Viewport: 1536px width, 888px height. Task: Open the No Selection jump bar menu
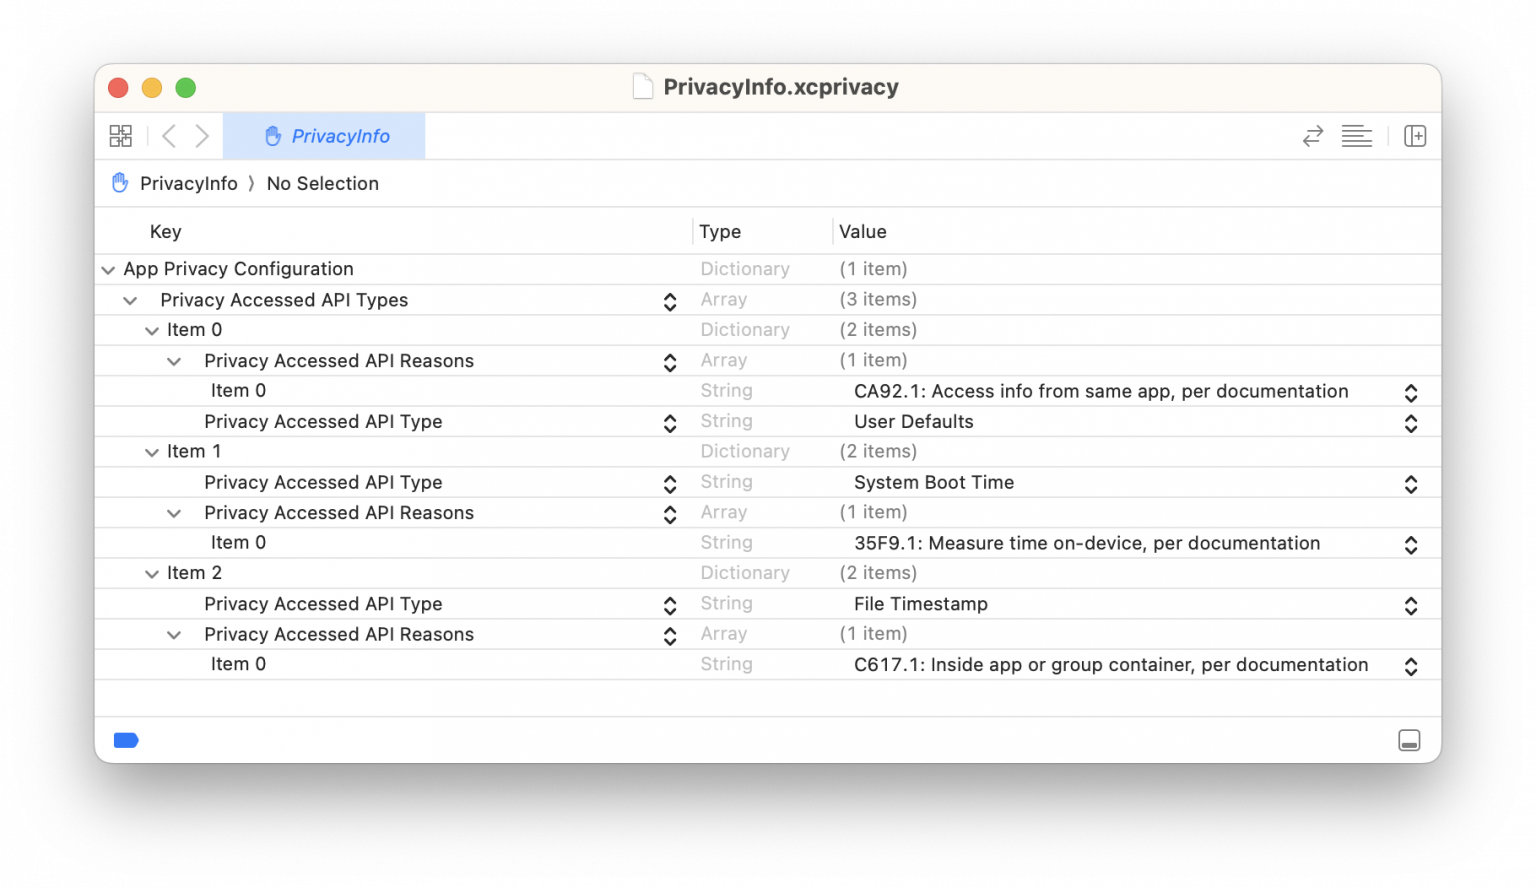pos(322,183)
